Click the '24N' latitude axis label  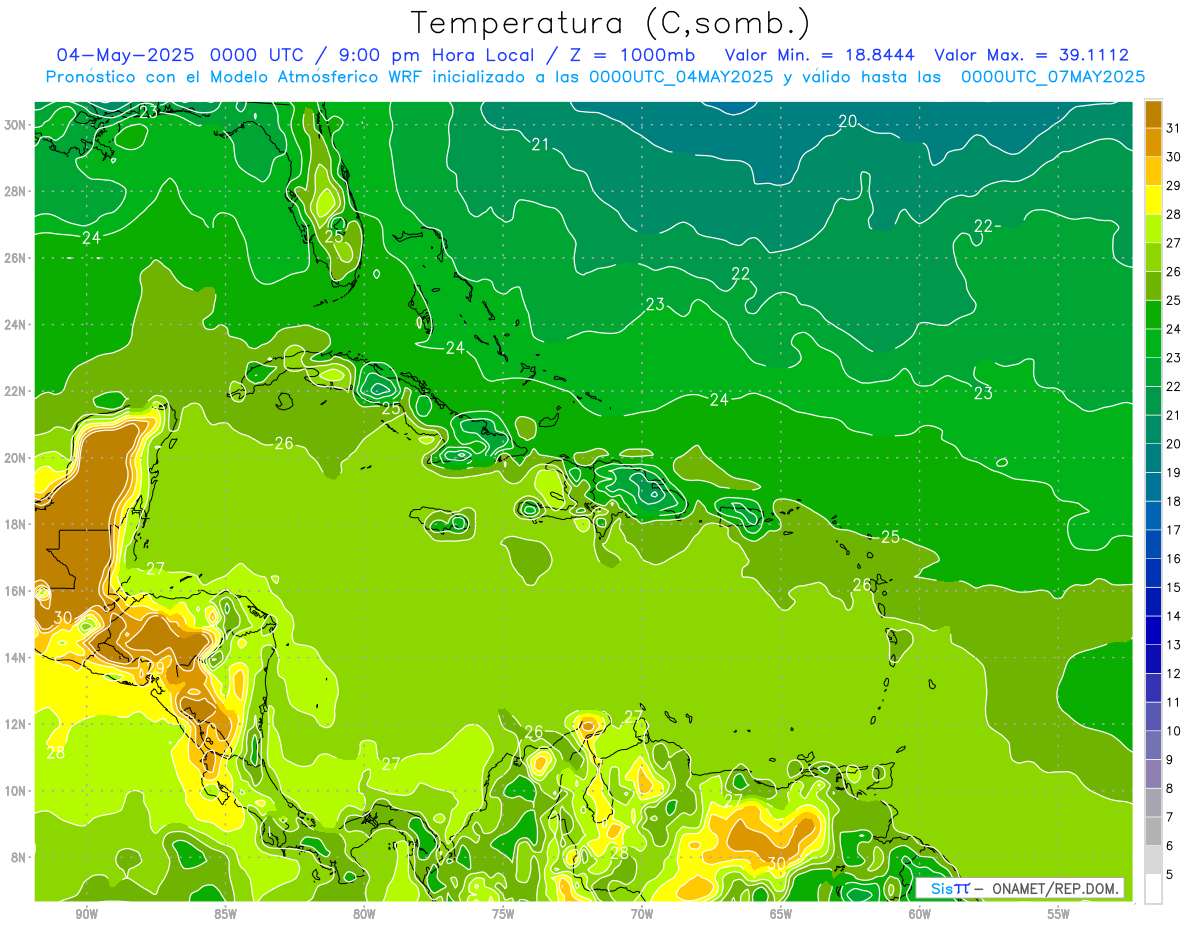[x=16, y=325]
